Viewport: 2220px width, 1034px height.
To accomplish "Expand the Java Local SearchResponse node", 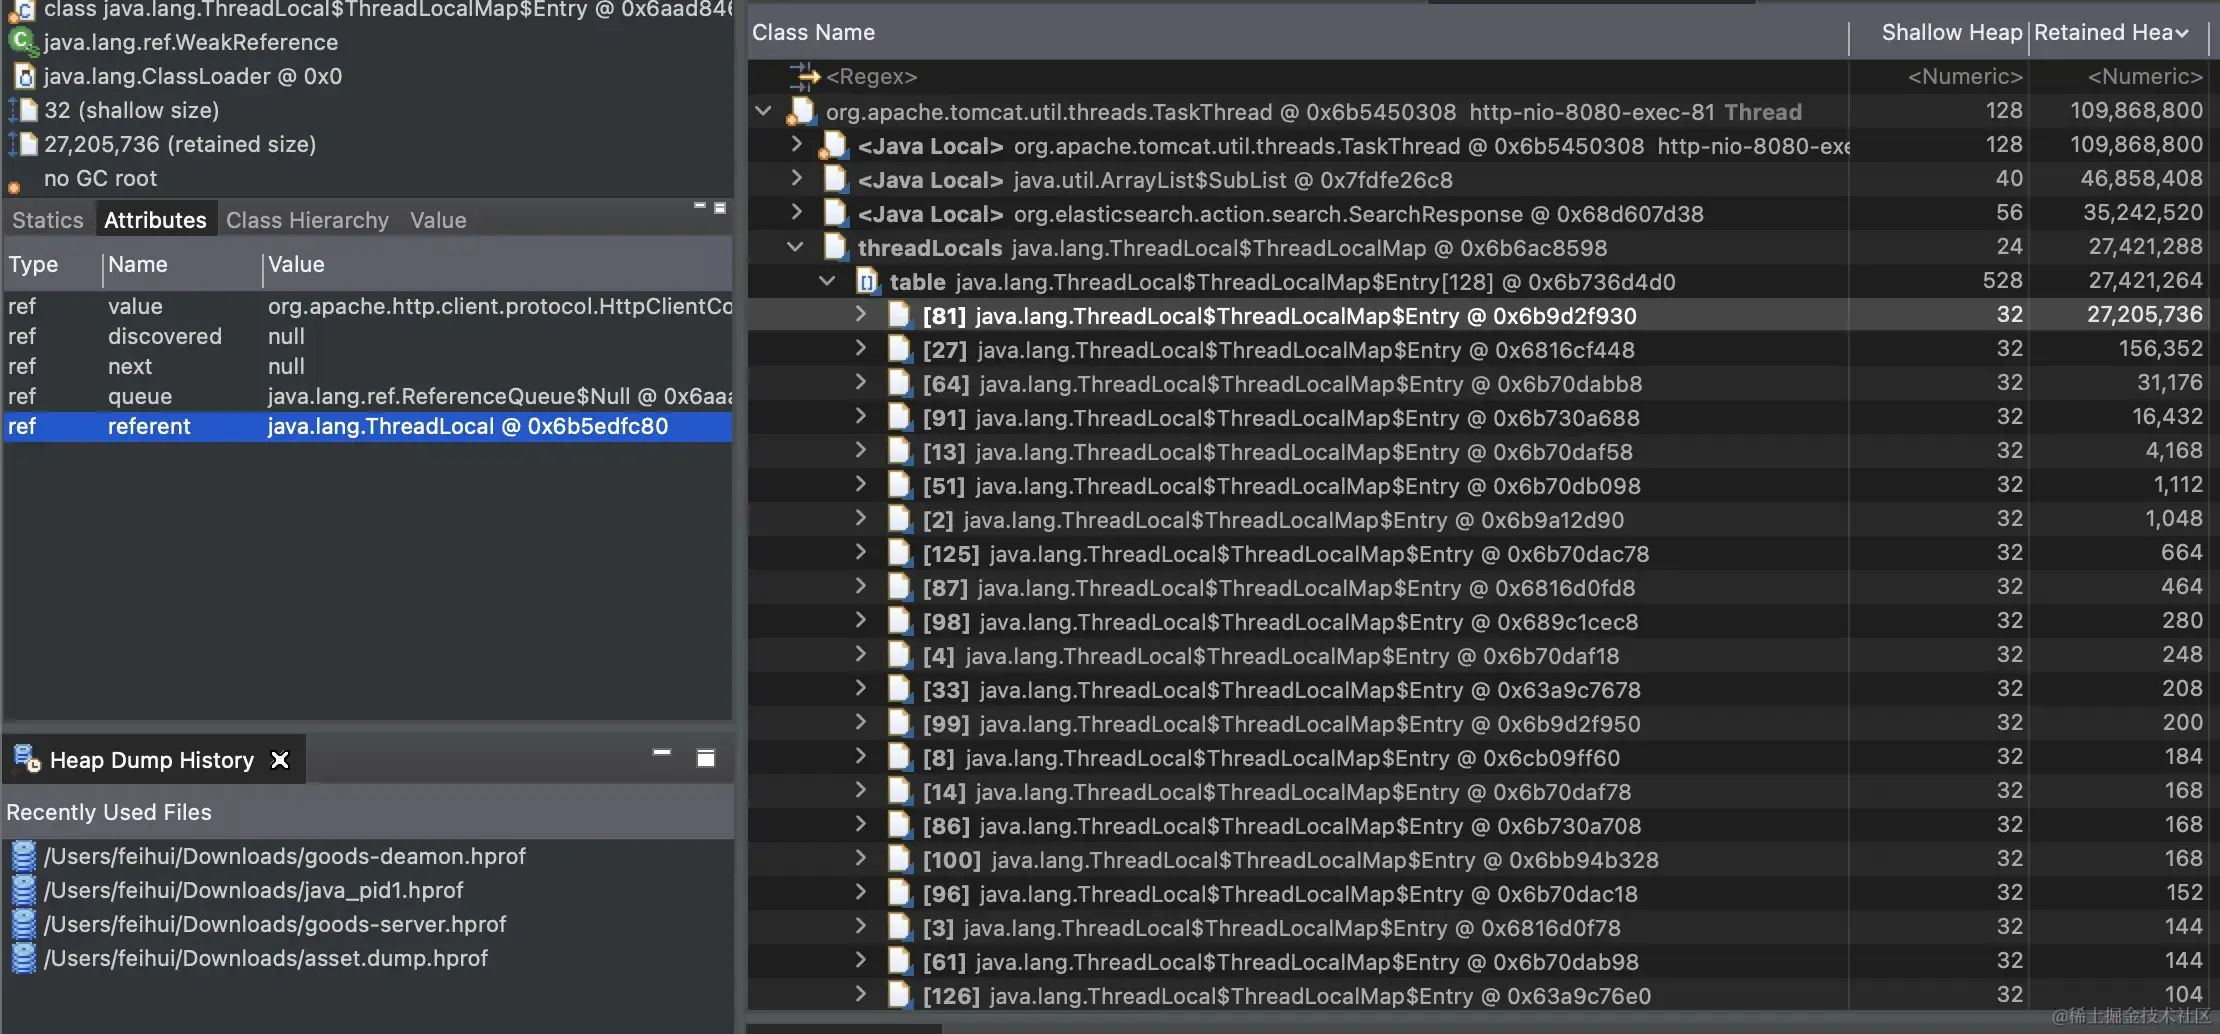I will coord(796,212).
